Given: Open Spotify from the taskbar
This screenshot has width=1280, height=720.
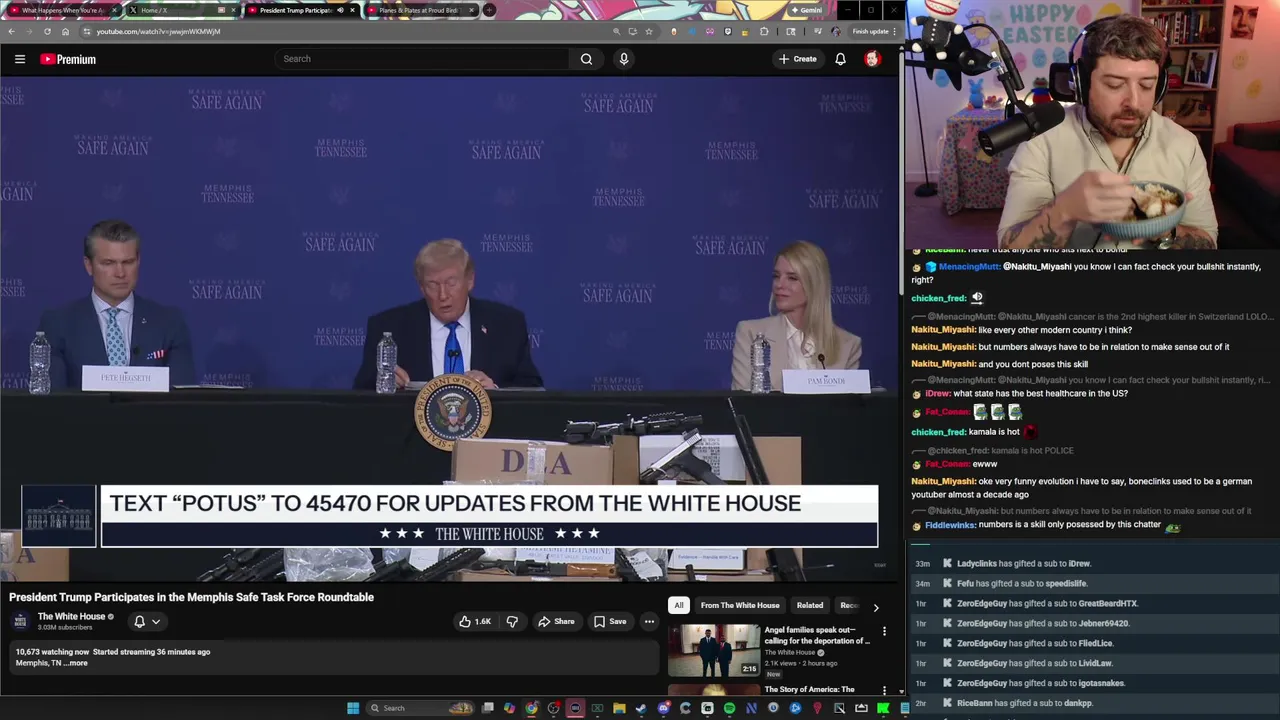Looking at the screenshot, I should (x=729, y=708).
